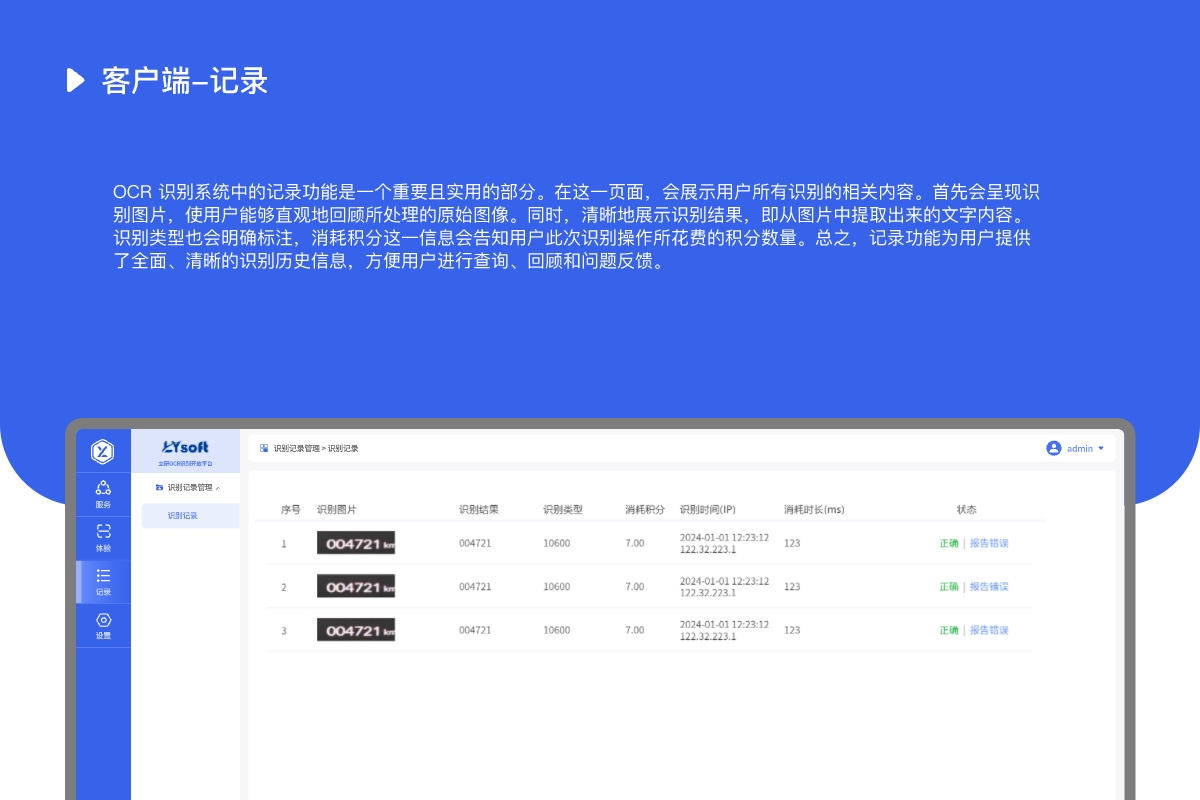Screen dimensions: 1200x800
Task: Click the LYsoft brand logo
Action: 185,448
